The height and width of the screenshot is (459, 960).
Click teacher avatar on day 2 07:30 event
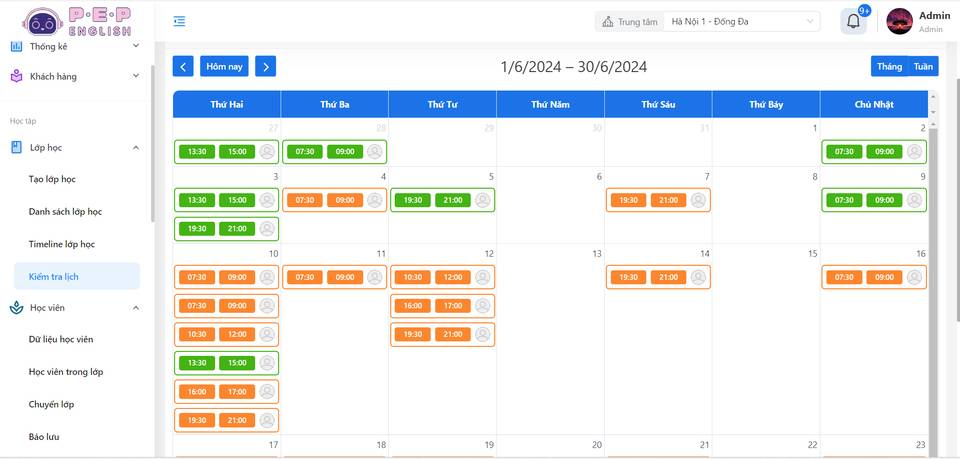915,152
